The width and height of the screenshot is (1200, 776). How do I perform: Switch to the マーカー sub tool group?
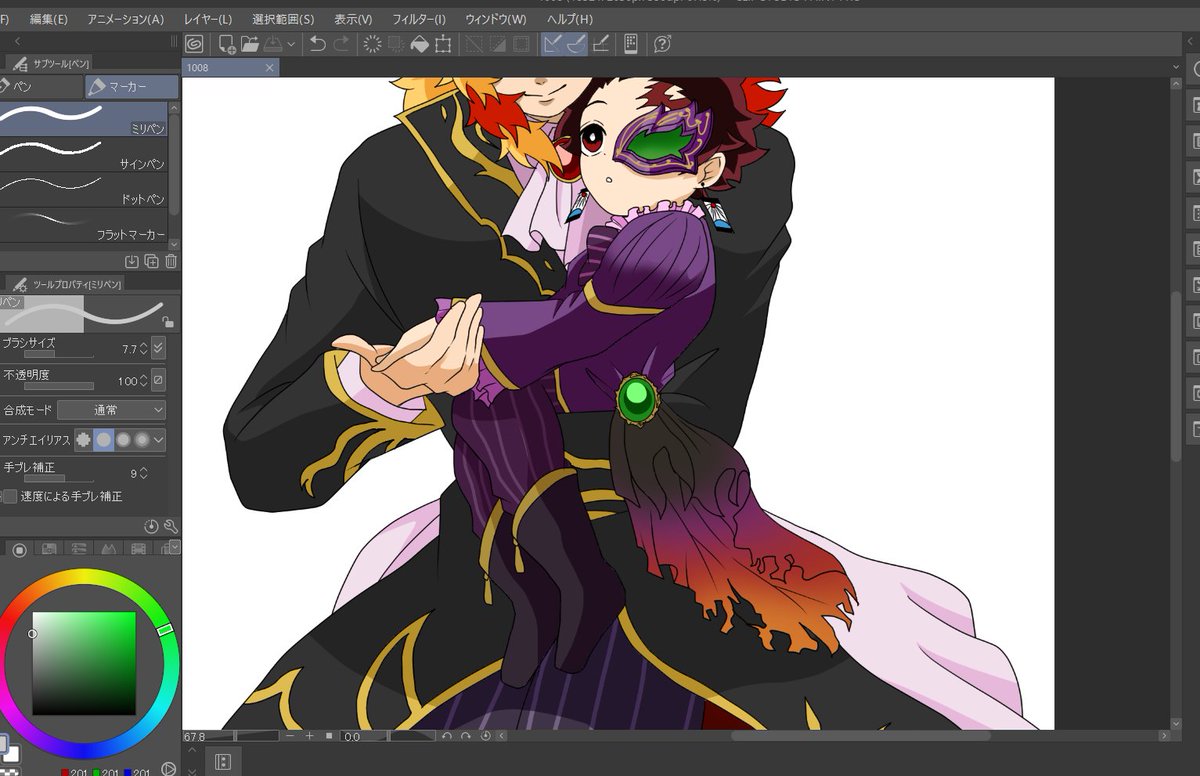pyautogui.click(x=132, y=87)
